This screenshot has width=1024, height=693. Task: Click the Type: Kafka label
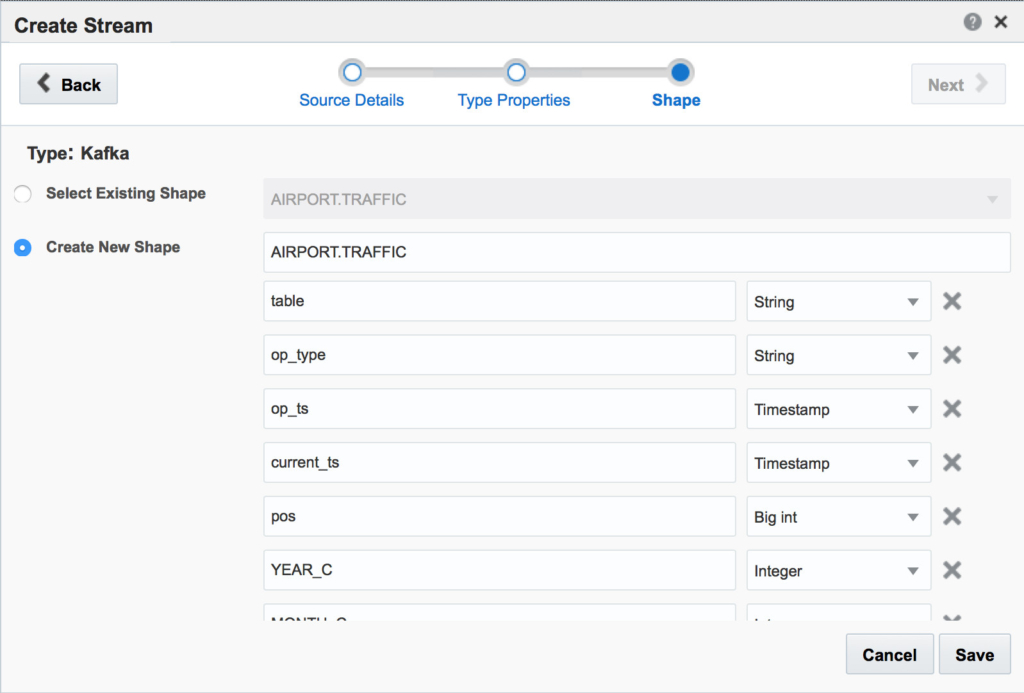click(x=78, y=153)
